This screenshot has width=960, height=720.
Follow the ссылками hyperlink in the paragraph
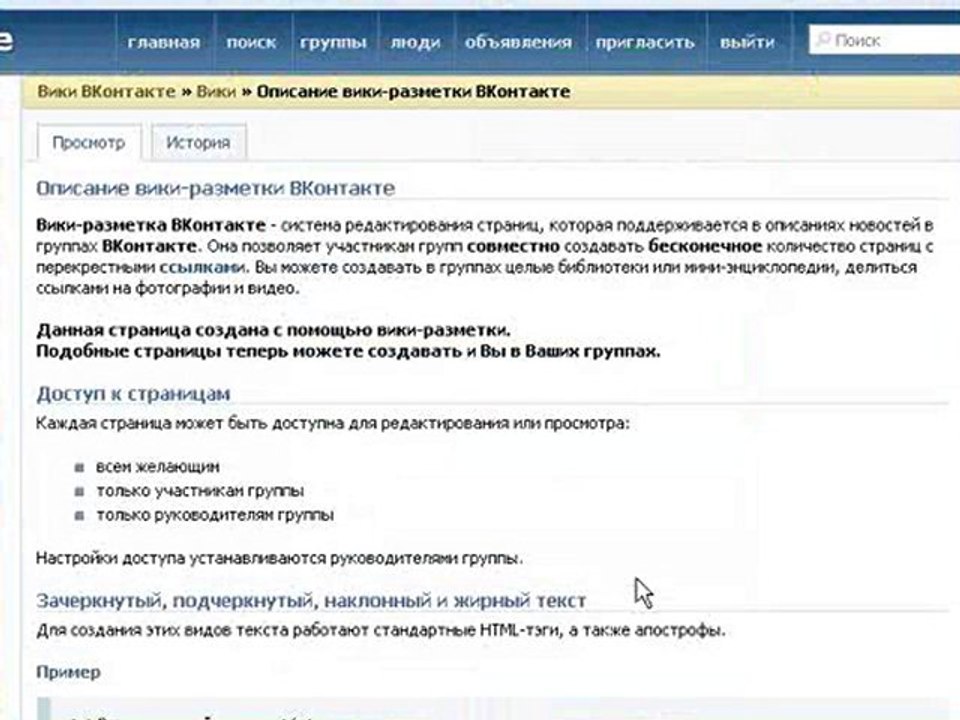point(202,268)
